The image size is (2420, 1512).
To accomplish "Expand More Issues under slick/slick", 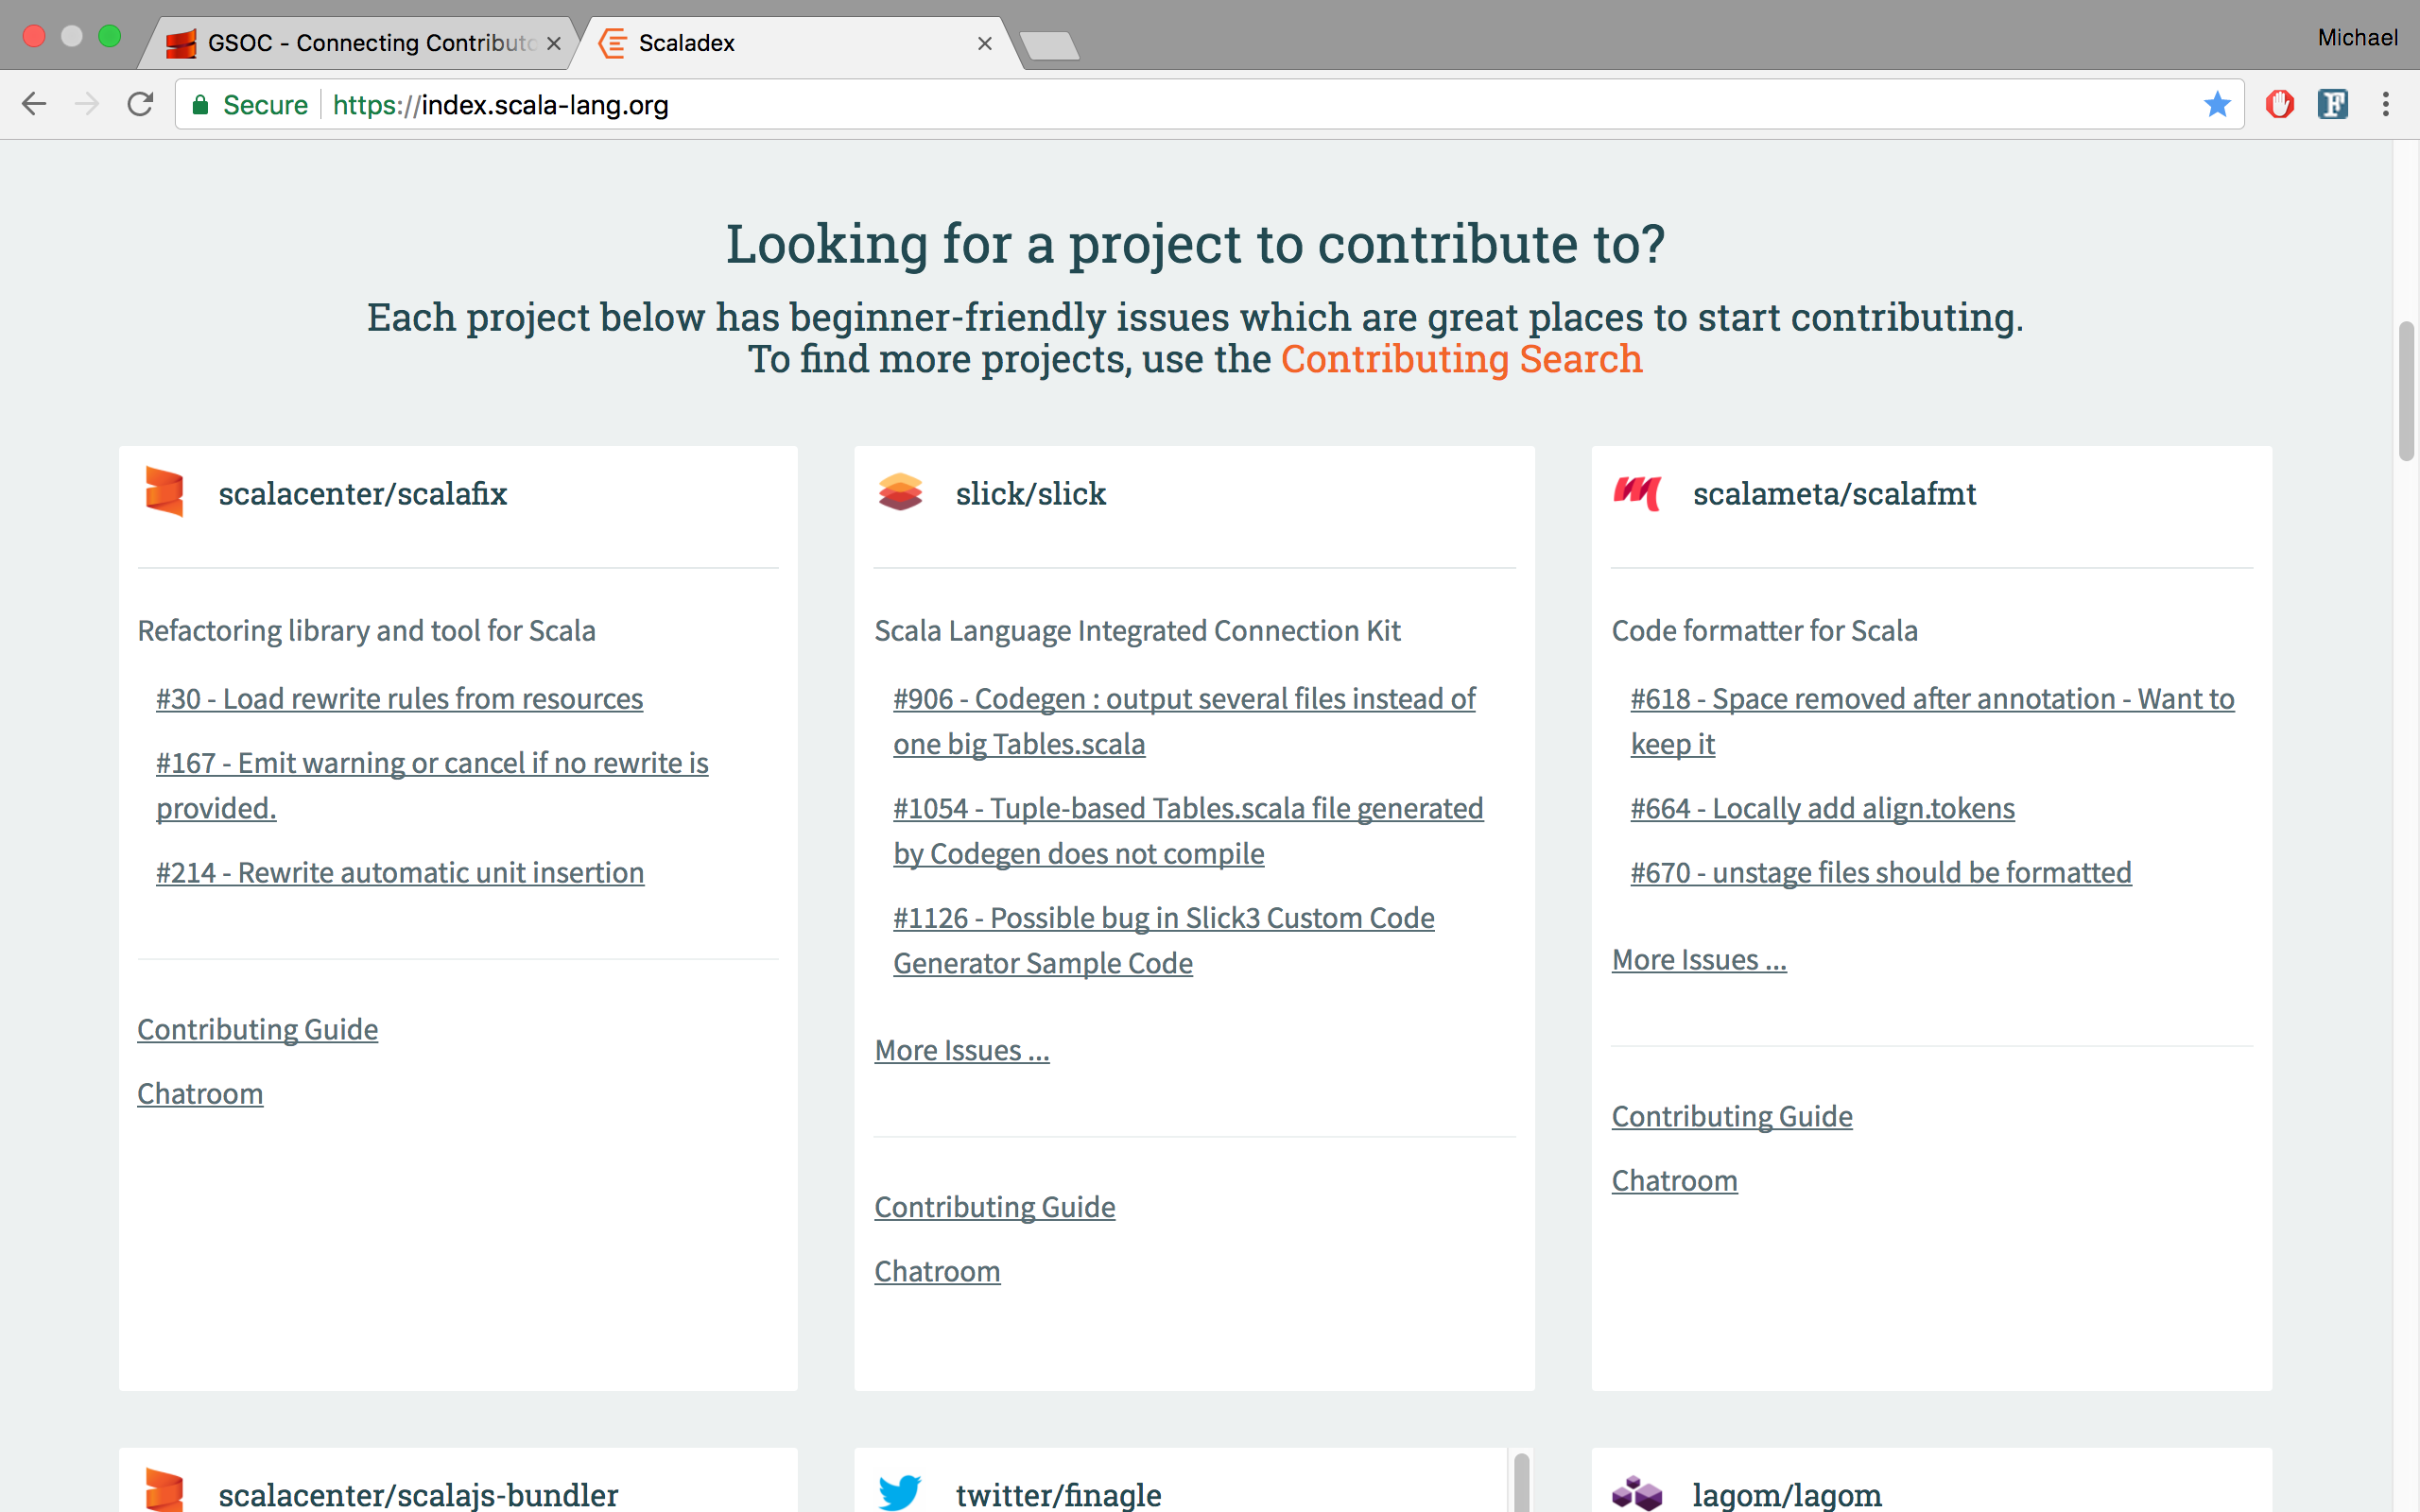I will point(961,1051).
